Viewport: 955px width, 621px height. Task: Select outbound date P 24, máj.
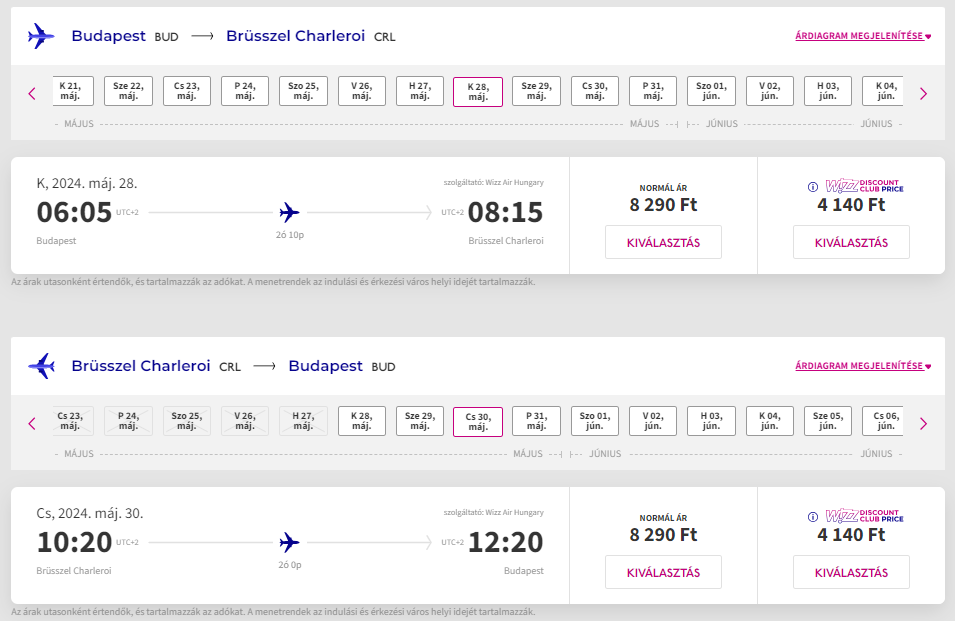pos(245,91)
